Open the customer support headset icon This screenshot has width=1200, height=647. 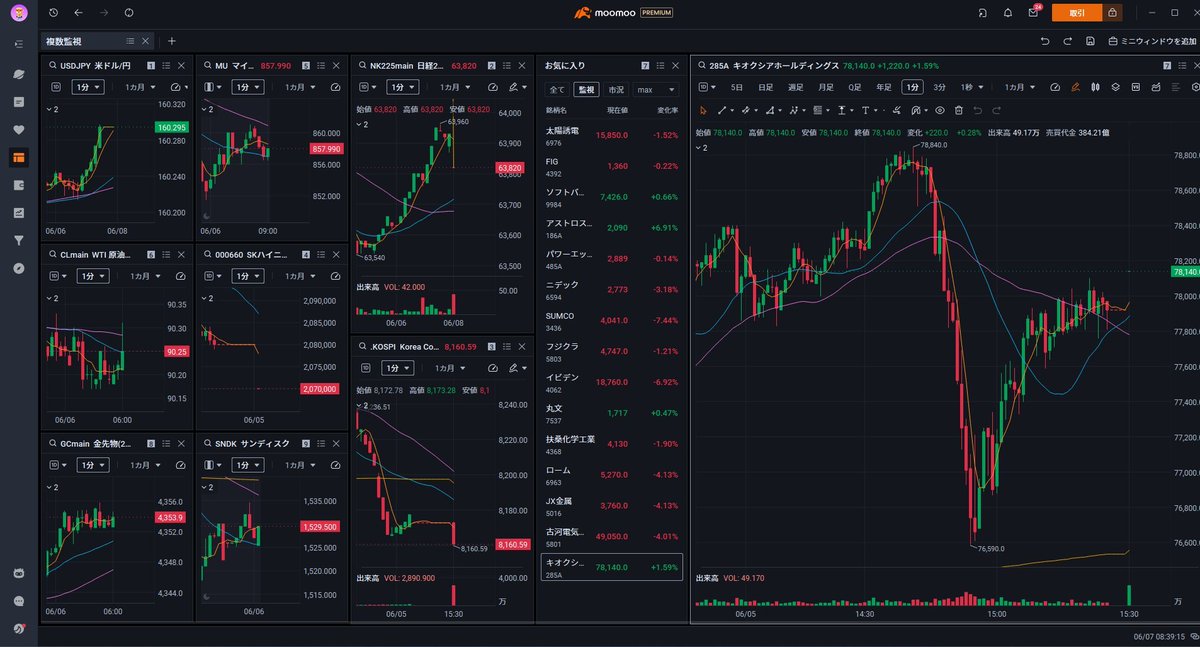[x=983, y=13]
